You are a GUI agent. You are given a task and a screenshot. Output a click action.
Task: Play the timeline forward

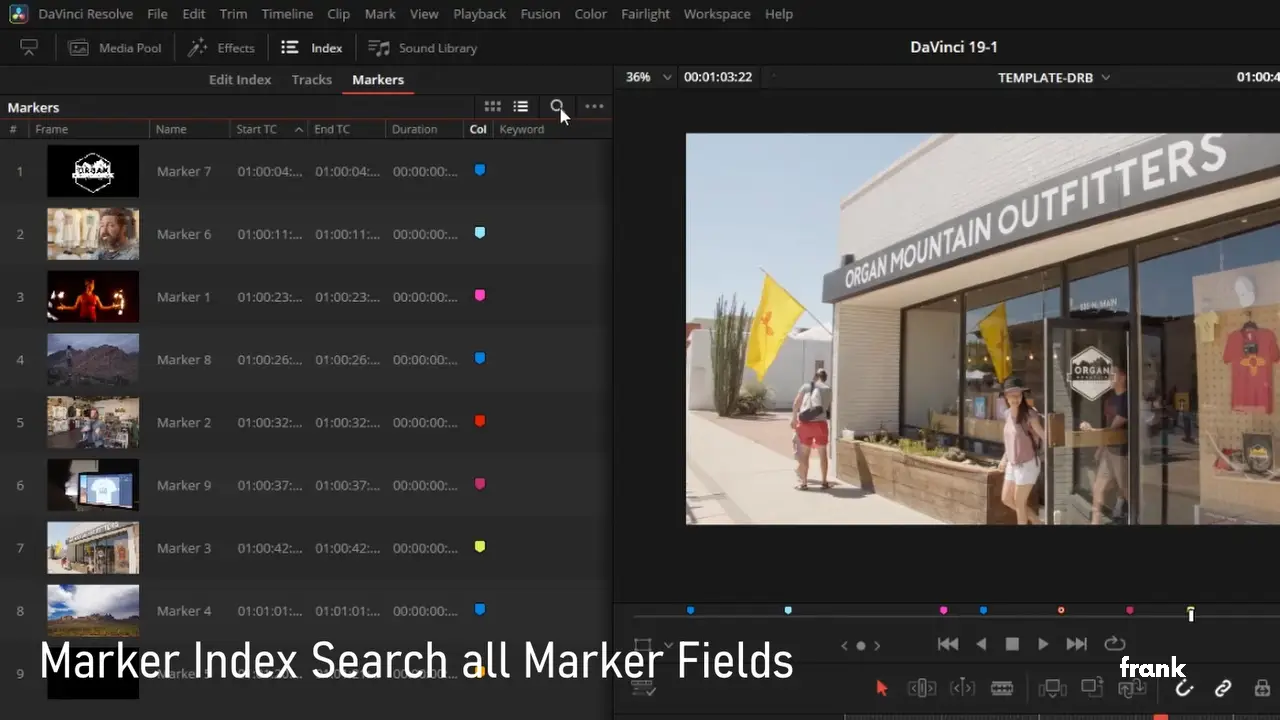1043,645
